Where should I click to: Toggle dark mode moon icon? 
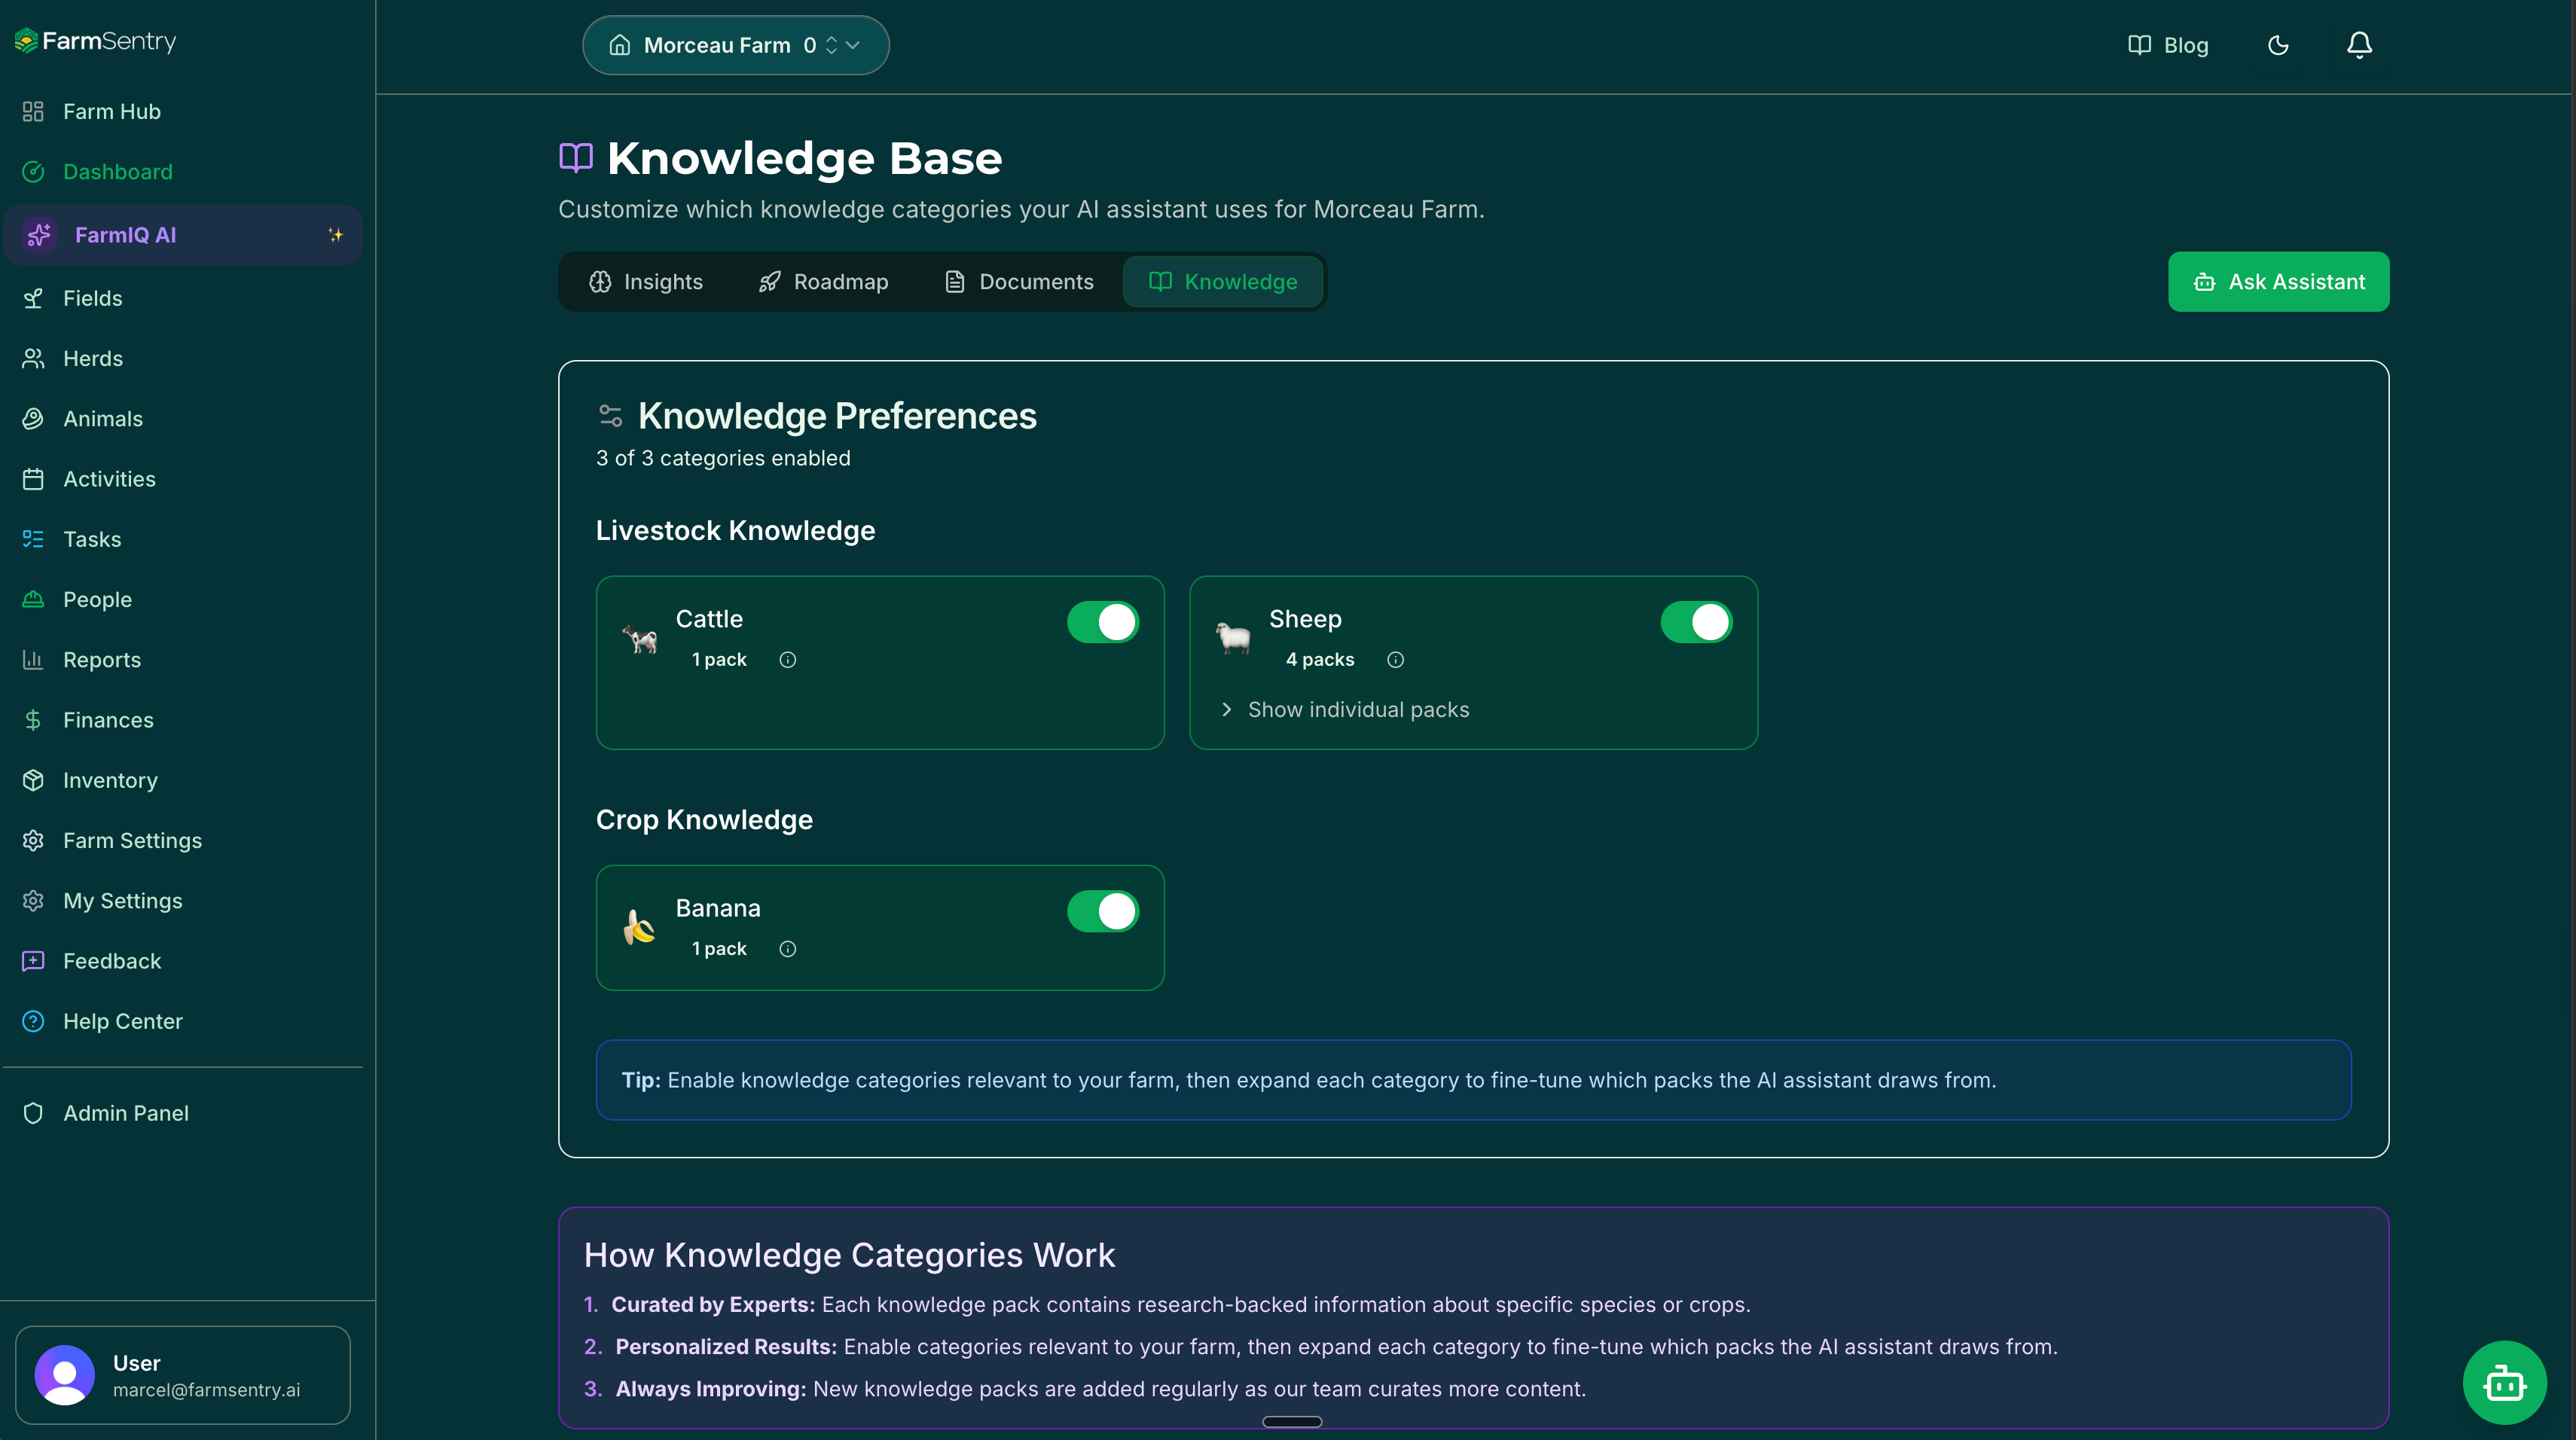click(x=2278, y=45)
